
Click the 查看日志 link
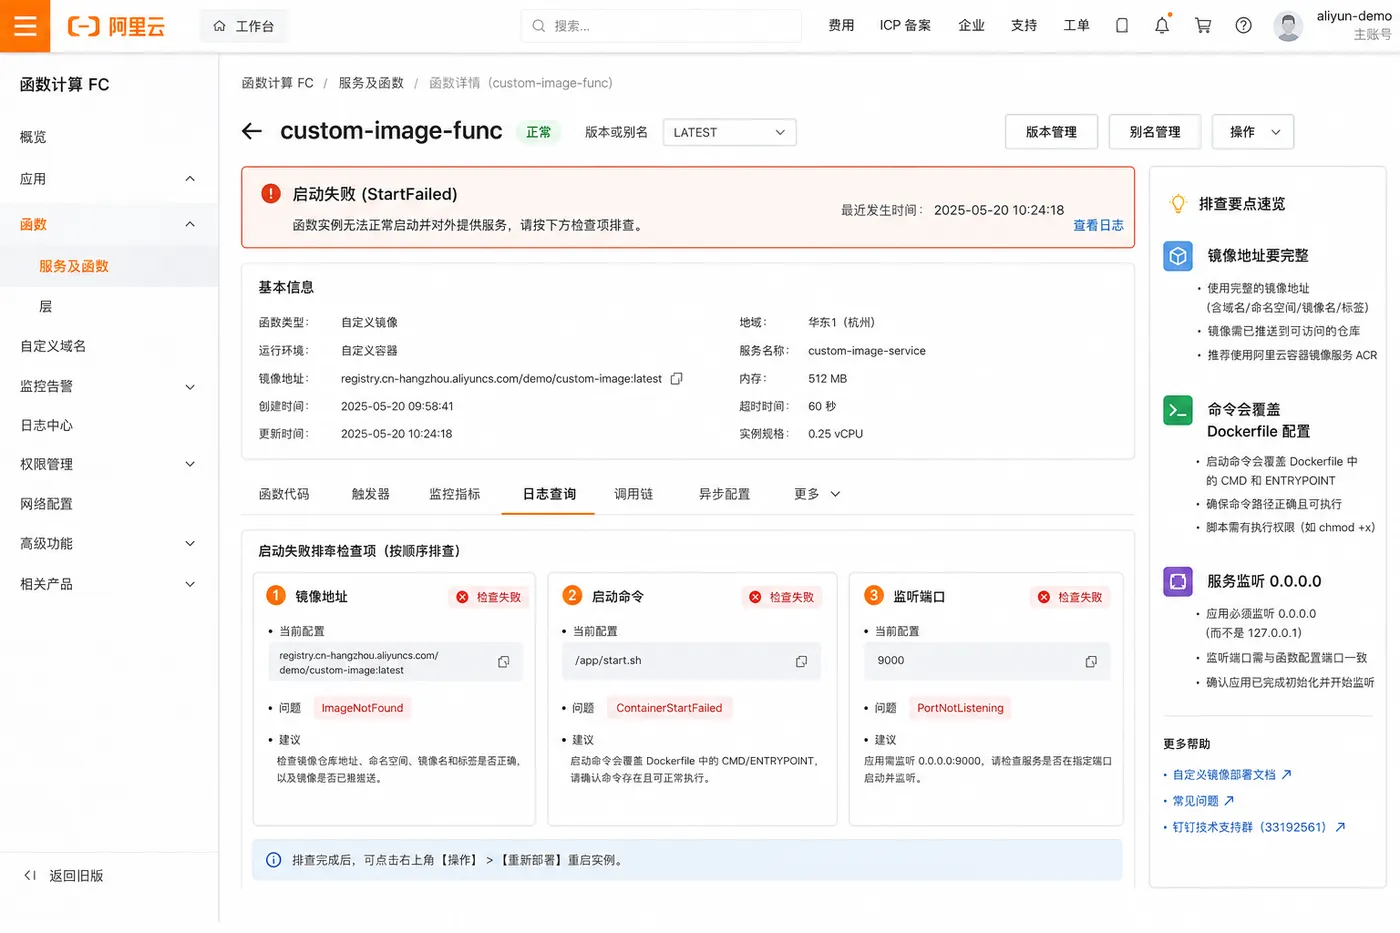1098,226
